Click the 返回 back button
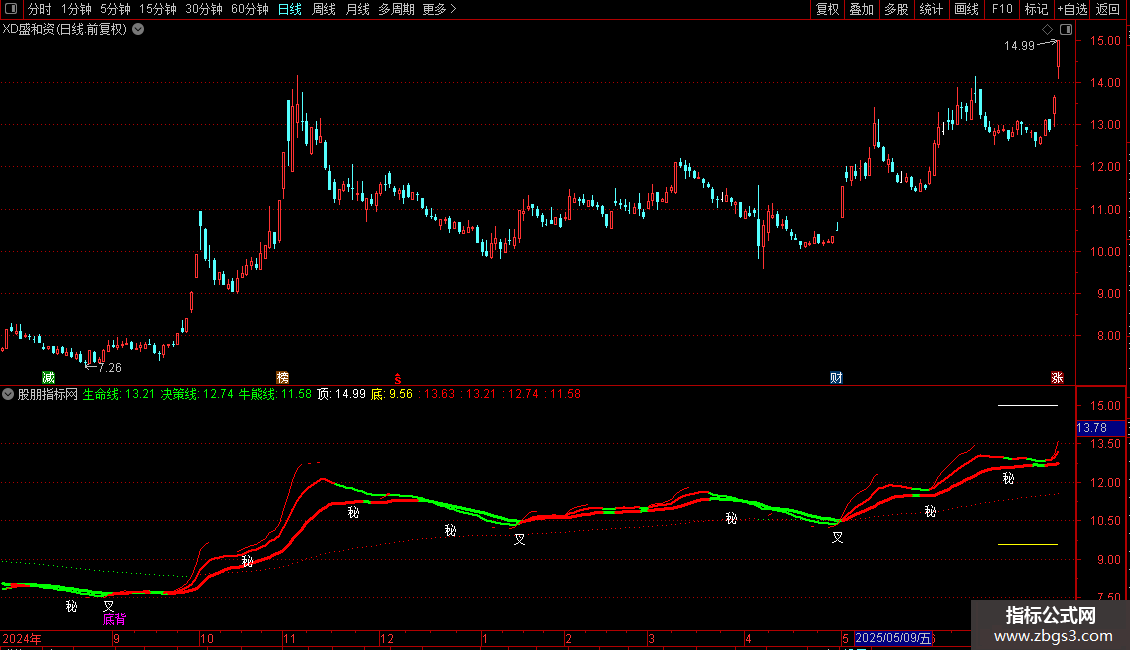Image resolution: width=1130 pixels, height=650 pixels. (1108, 9)
